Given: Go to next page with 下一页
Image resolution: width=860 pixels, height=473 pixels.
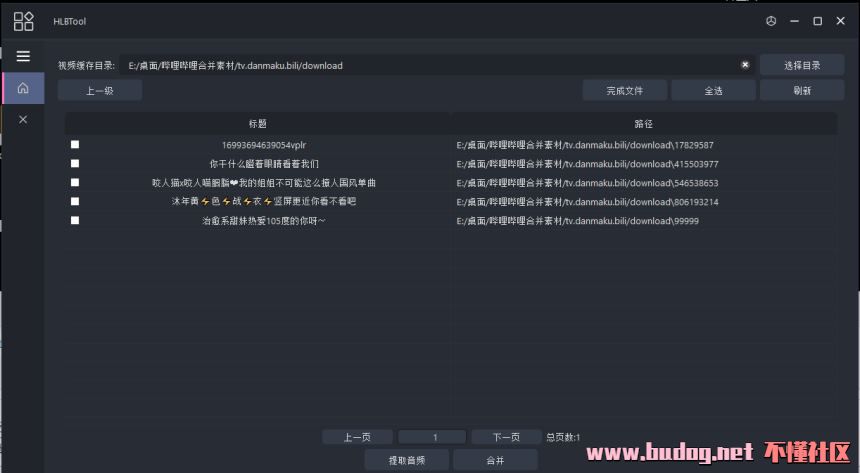Looking at the screenshot, I should tap(506, 437).
